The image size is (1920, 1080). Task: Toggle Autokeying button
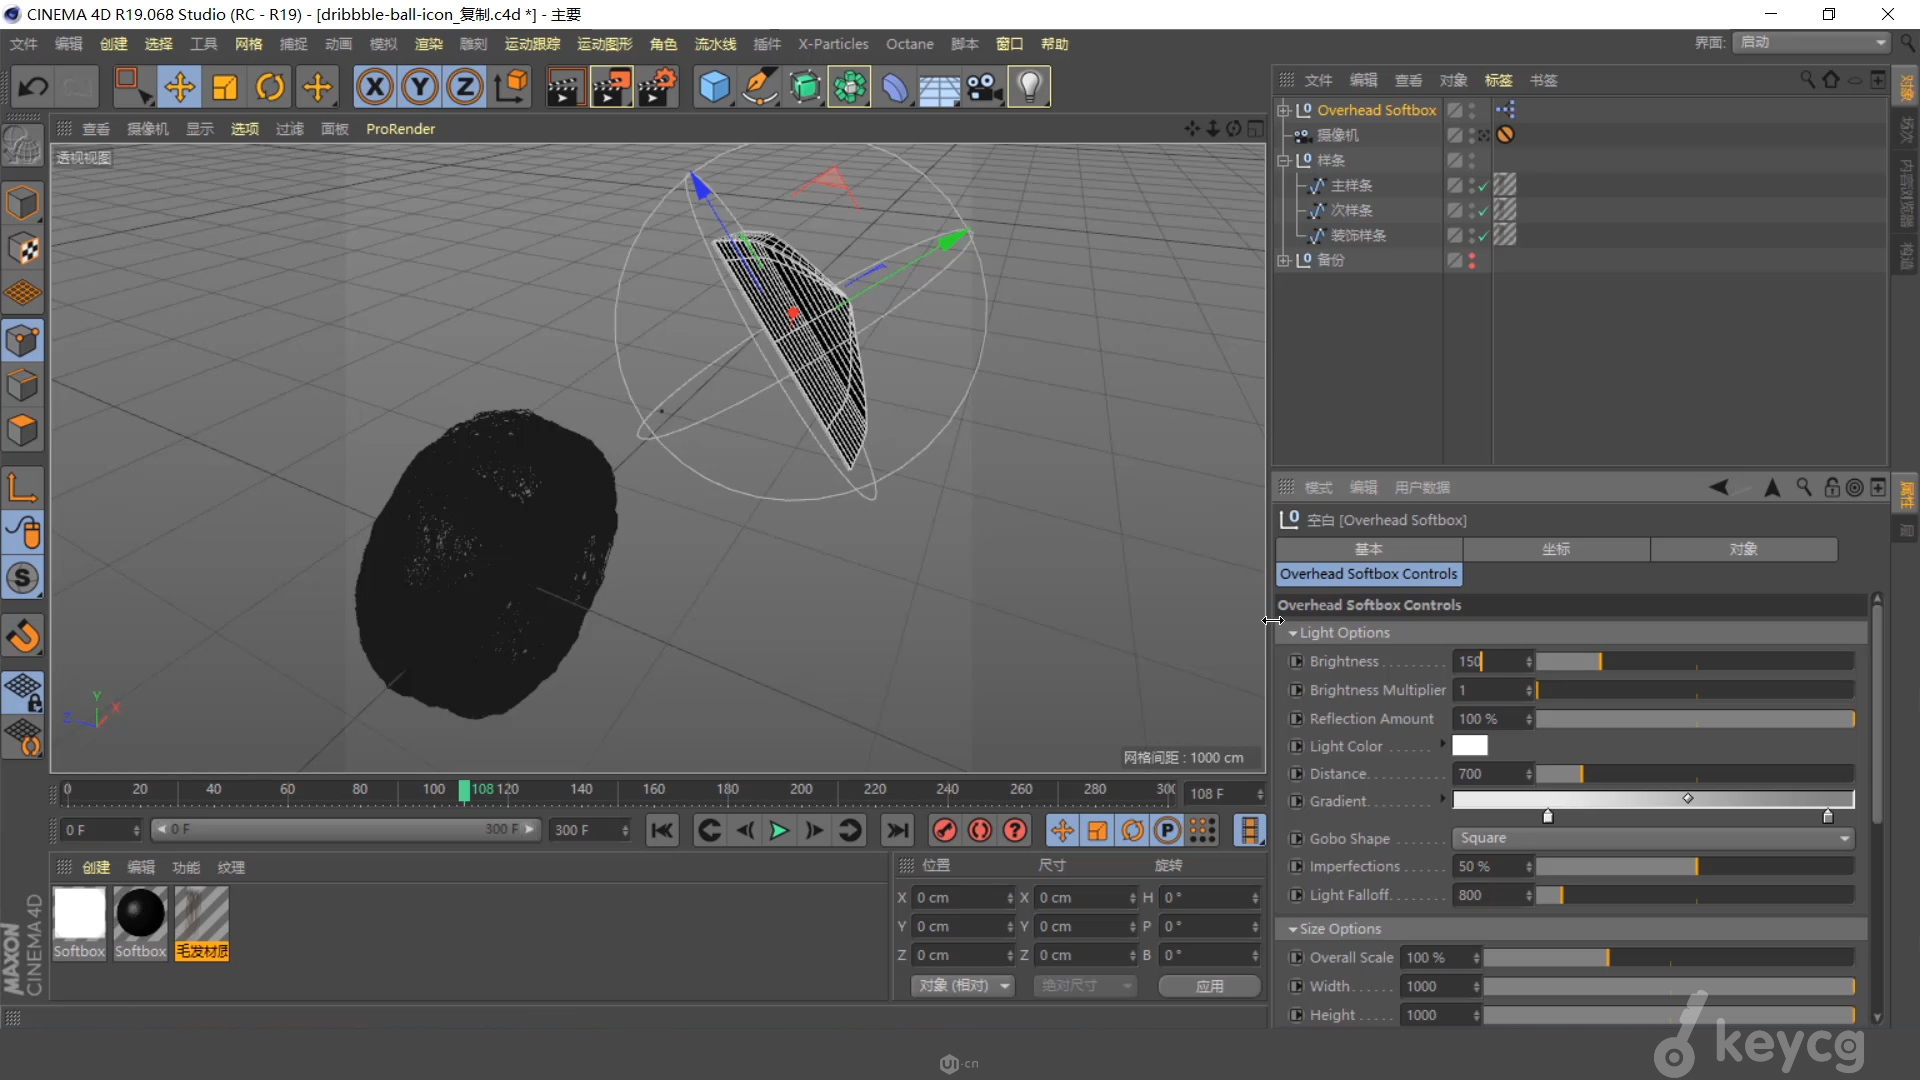pos(980,830)
